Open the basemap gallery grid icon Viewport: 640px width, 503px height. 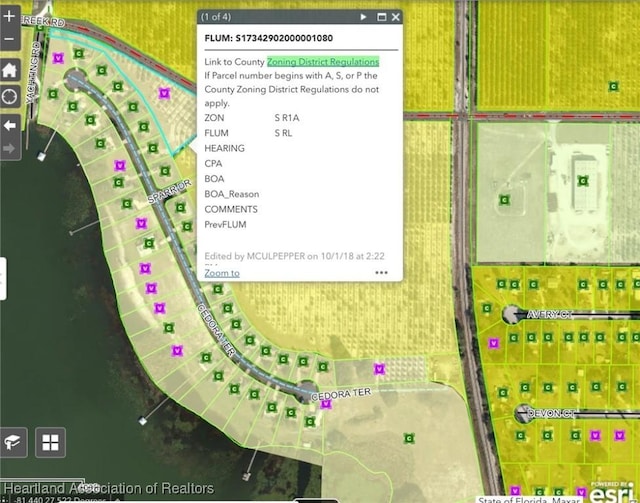coord(50,442)
